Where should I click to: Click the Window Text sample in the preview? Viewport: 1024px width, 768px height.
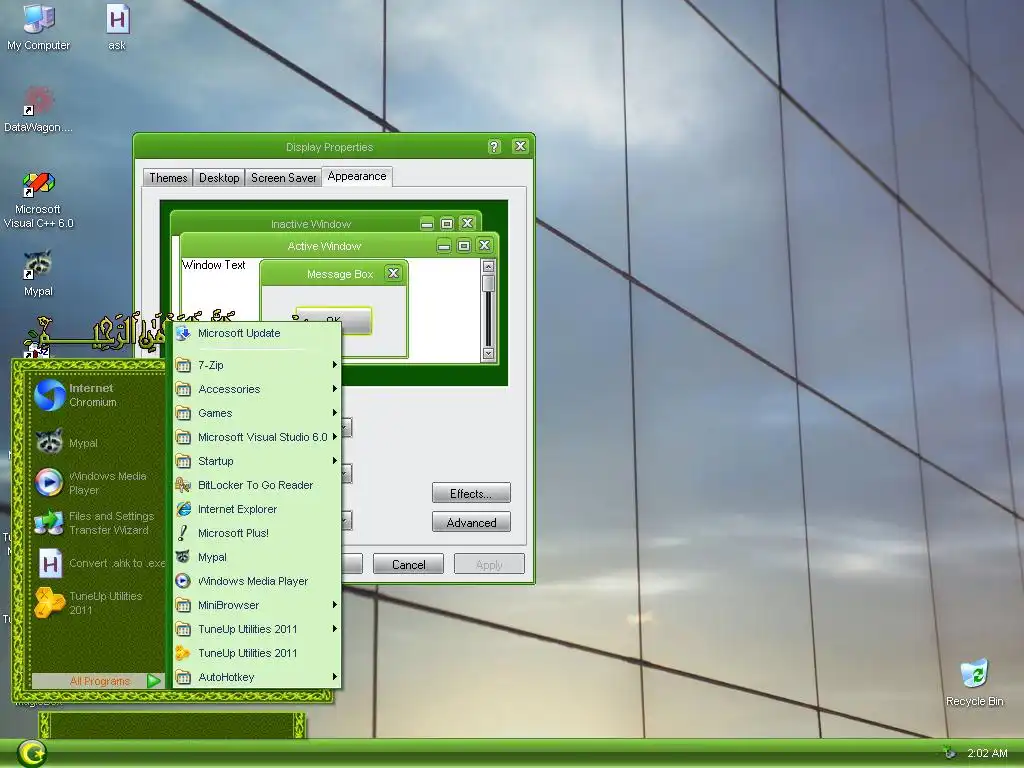coord(214,265)
